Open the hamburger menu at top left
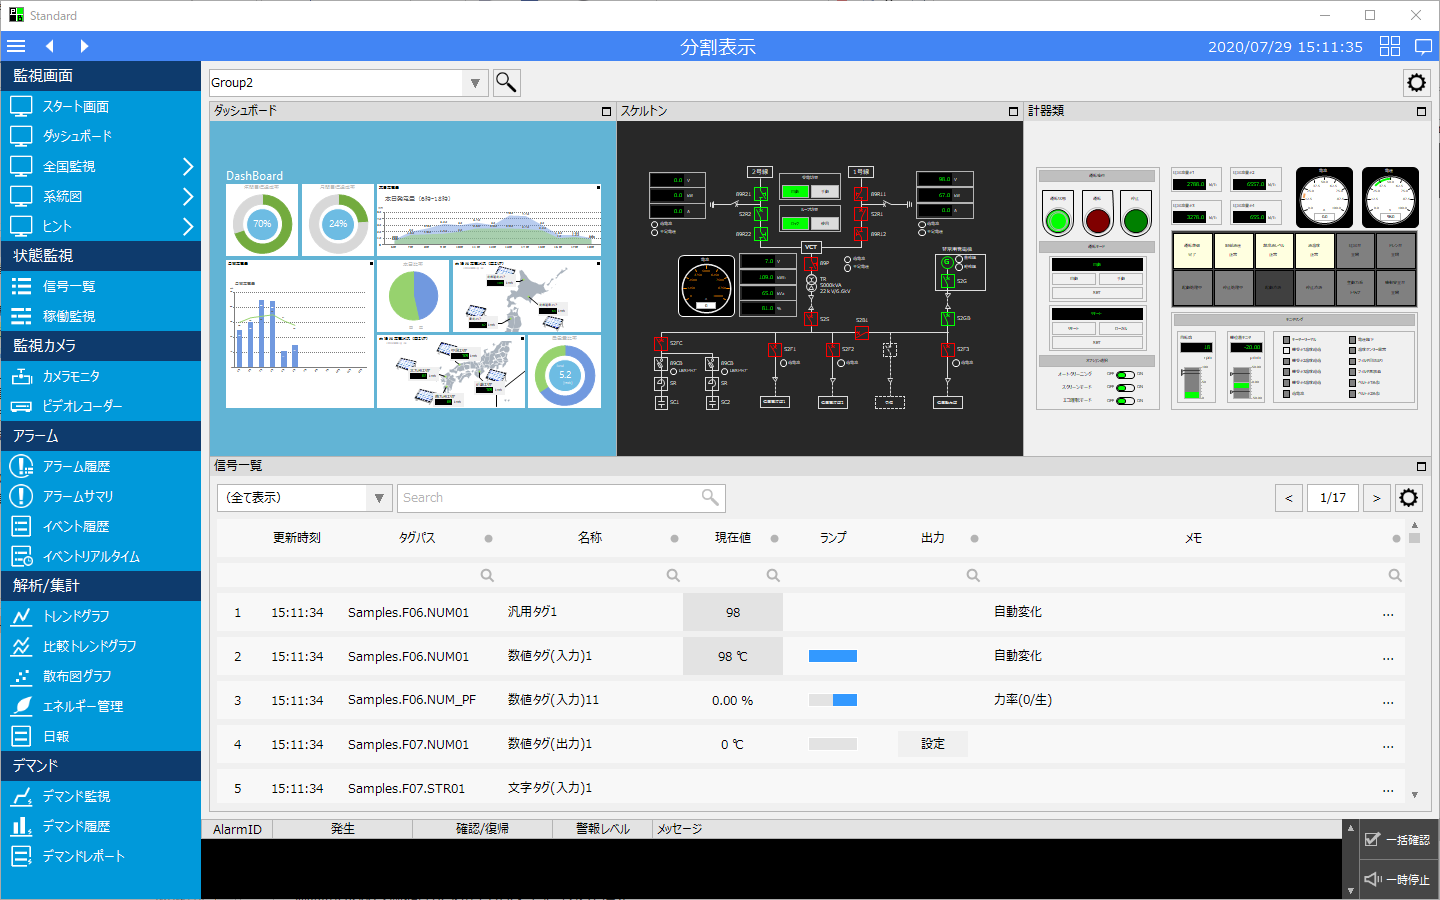Image resolution: width=1440 pixels, height=900 pixels. (x=16, y=45)
